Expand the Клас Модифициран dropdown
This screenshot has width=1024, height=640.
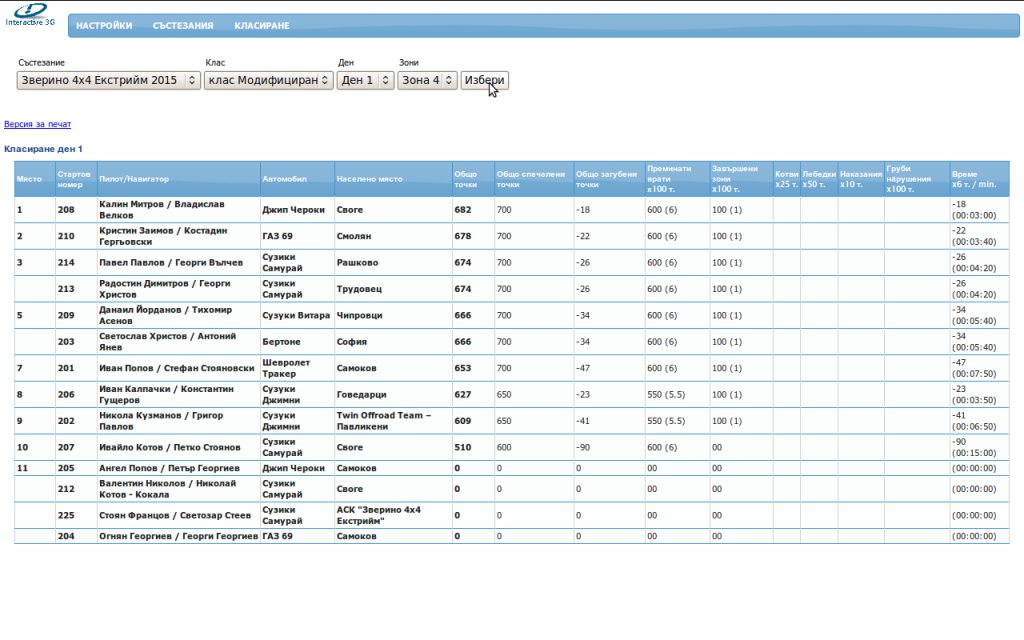pyautogui.click(x=269, y=80)
